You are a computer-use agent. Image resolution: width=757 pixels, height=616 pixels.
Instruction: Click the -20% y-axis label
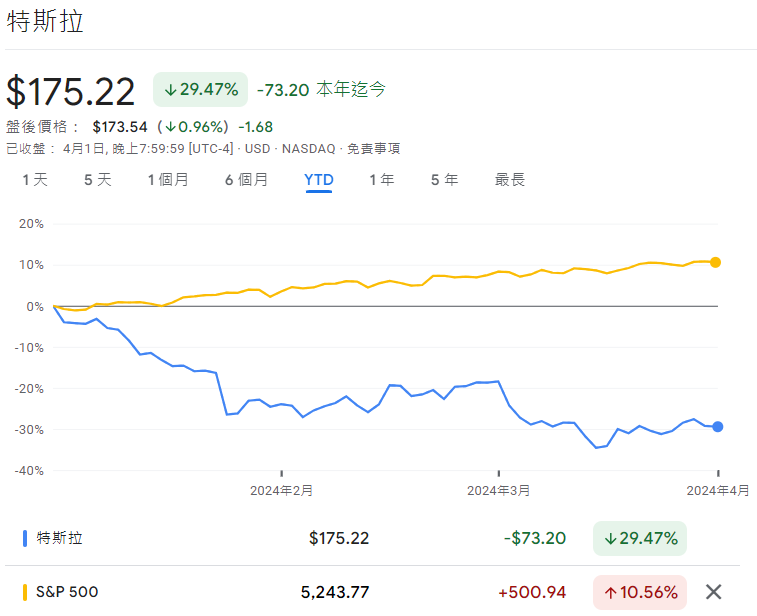29,389
